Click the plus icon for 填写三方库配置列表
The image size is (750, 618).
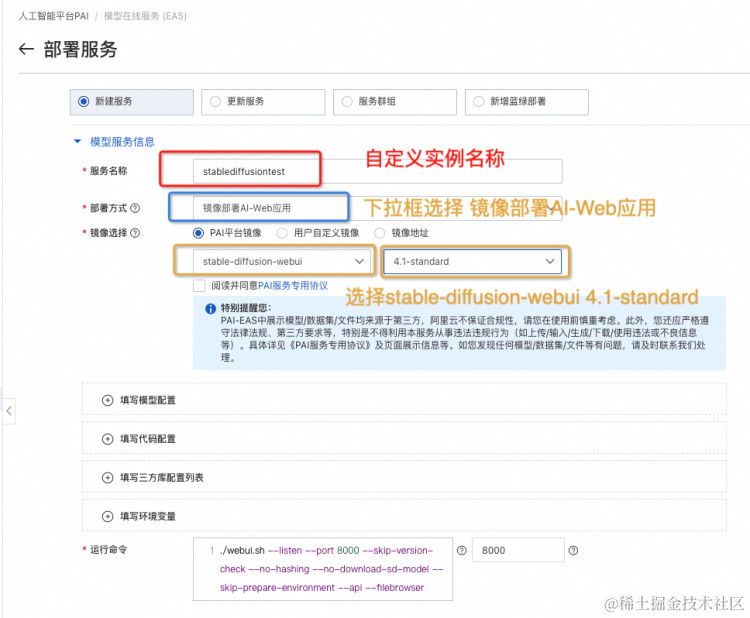pos(108,478)
